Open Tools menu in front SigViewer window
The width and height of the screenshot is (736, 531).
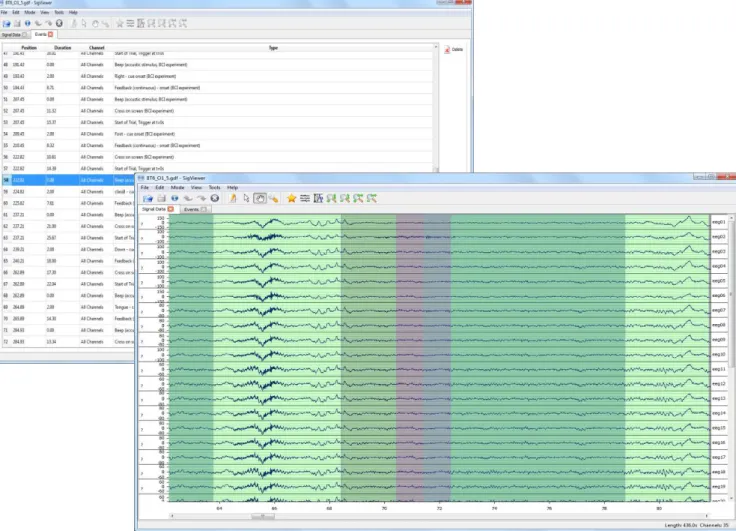215,187
